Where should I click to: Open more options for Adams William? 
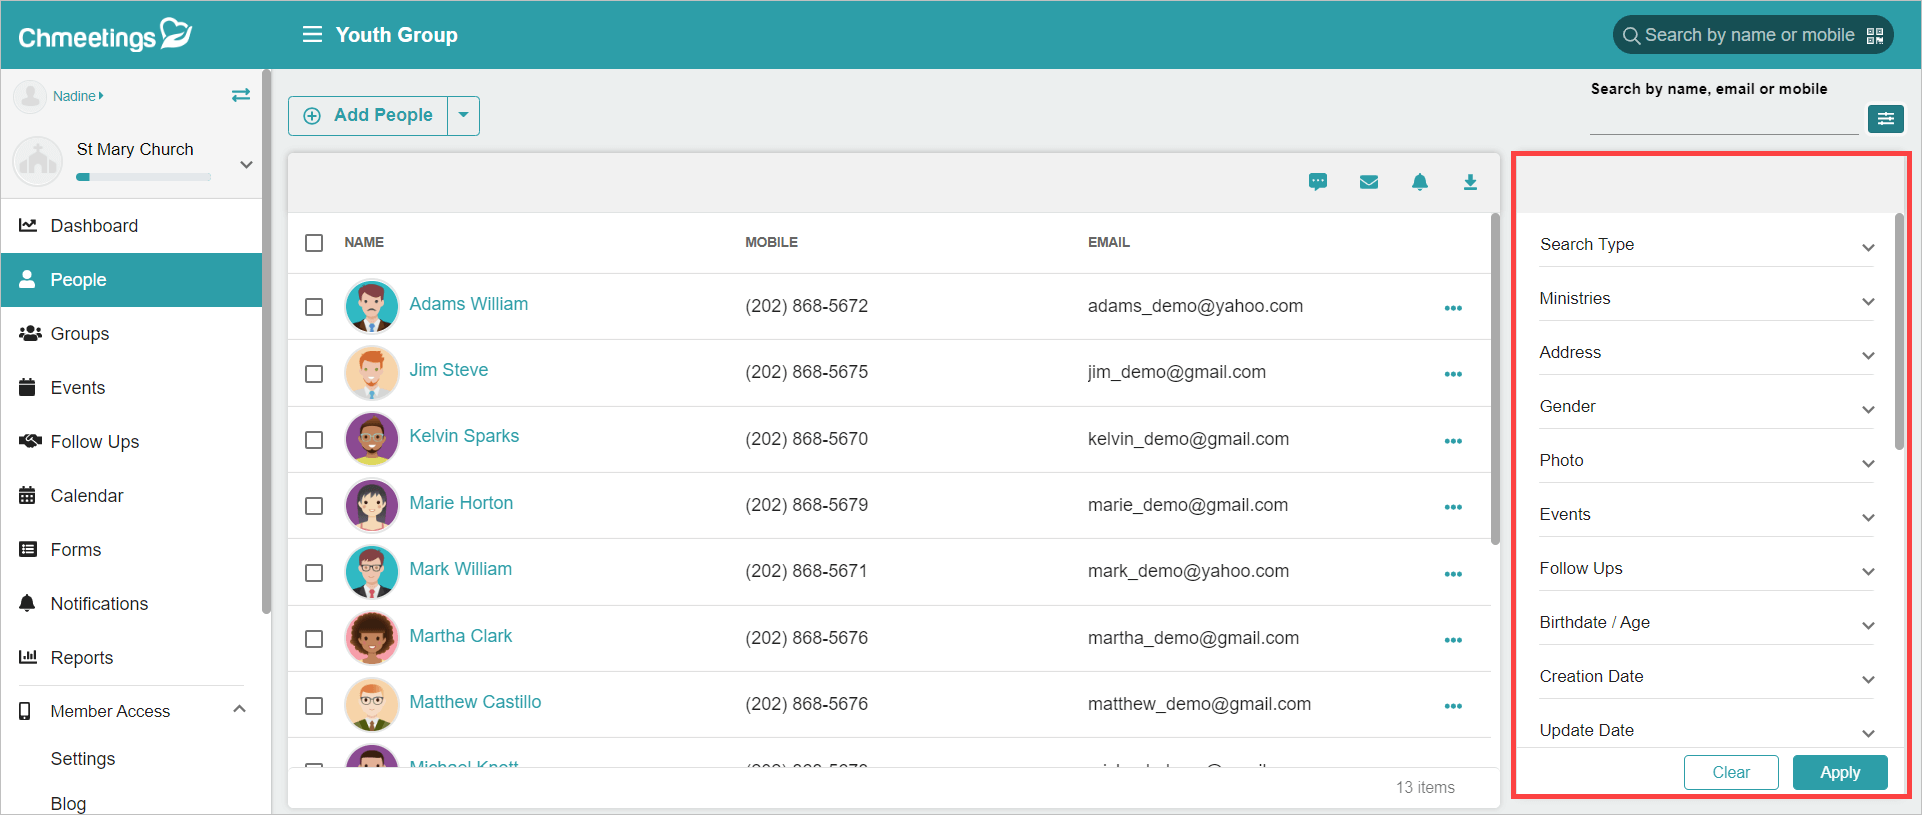1453,308
